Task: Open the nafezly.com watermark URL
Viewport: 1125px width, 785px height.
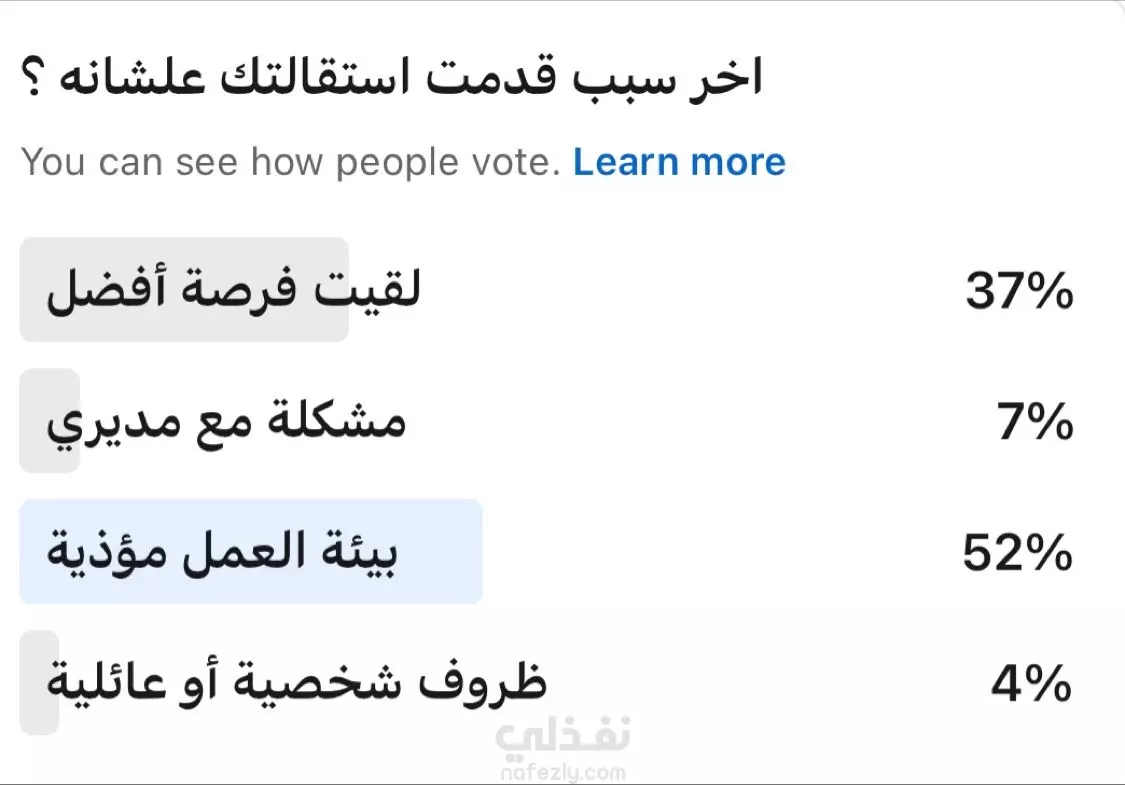Action: click(563, 773)
